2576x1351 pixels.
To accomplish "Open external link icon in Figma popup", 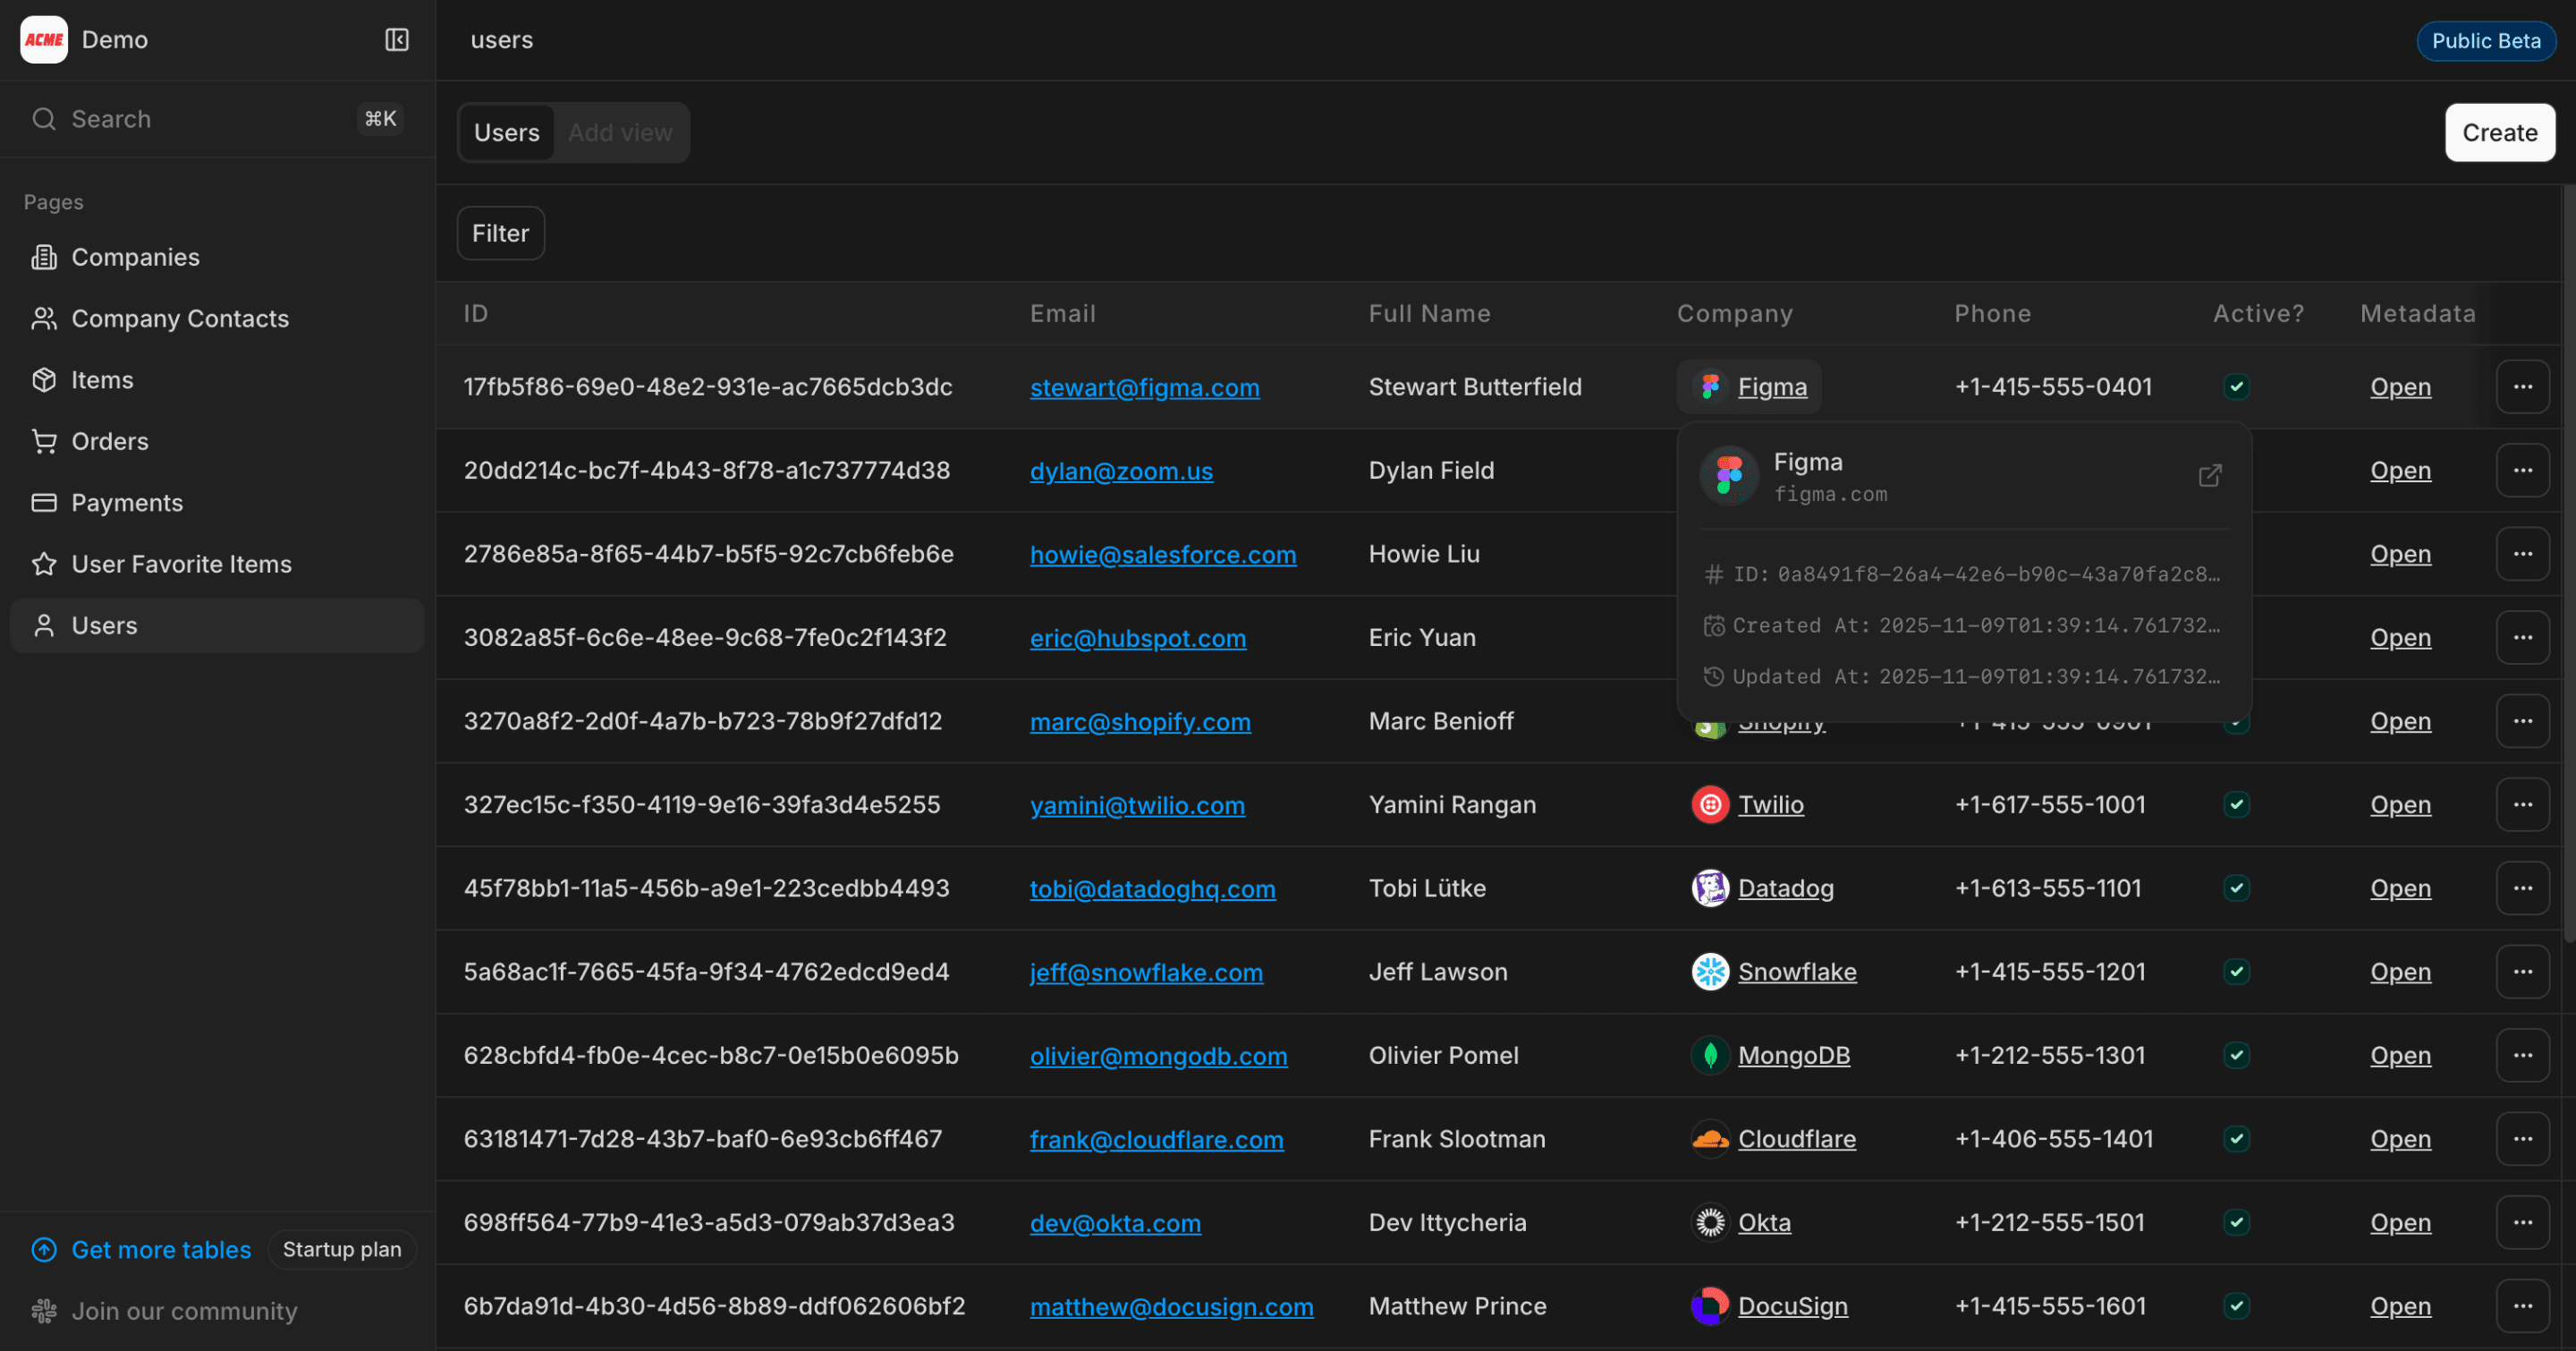I will pyautogui.click(x=2210, y=476).
